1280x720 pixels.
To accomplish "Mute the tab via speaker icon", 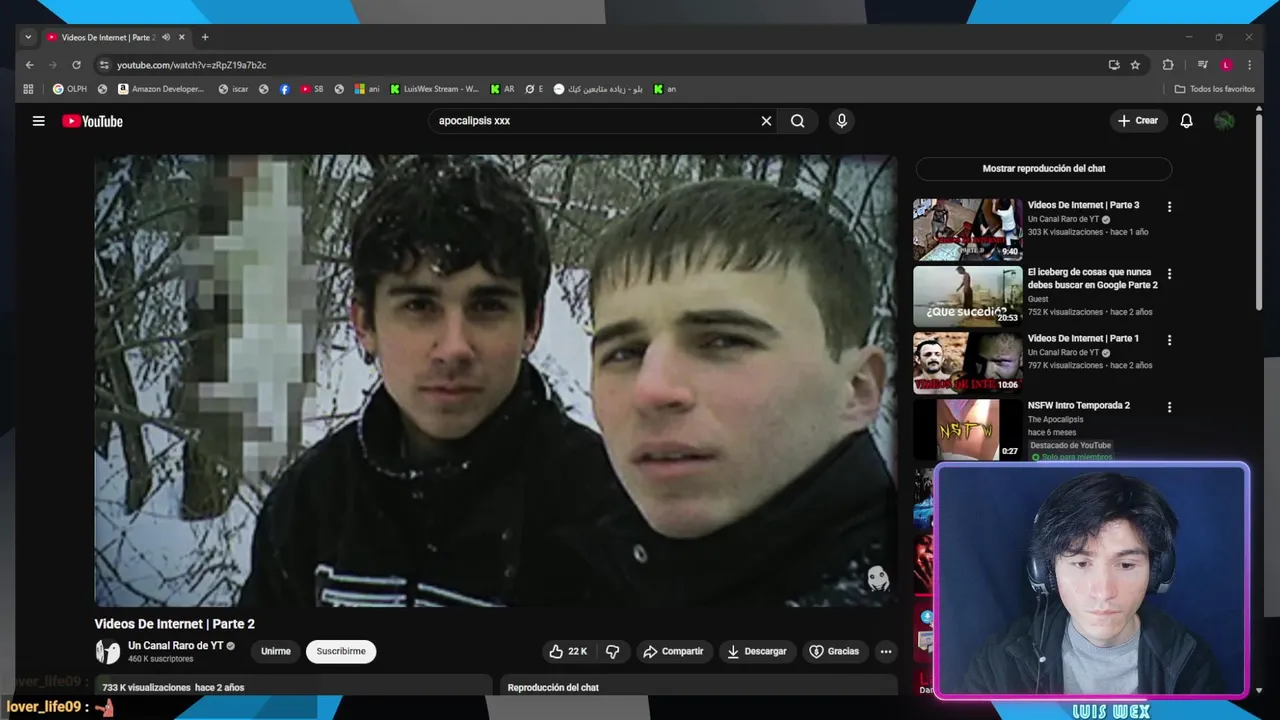I will 166,37.
